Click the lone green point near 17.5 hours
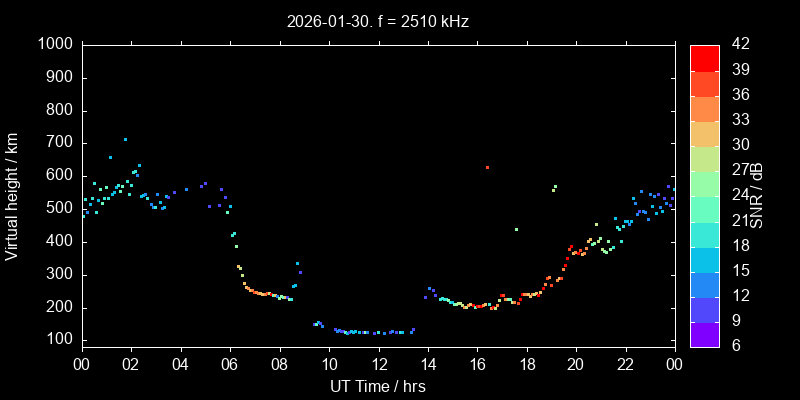This screenshot has height=400, width=800. coord(516,229)
